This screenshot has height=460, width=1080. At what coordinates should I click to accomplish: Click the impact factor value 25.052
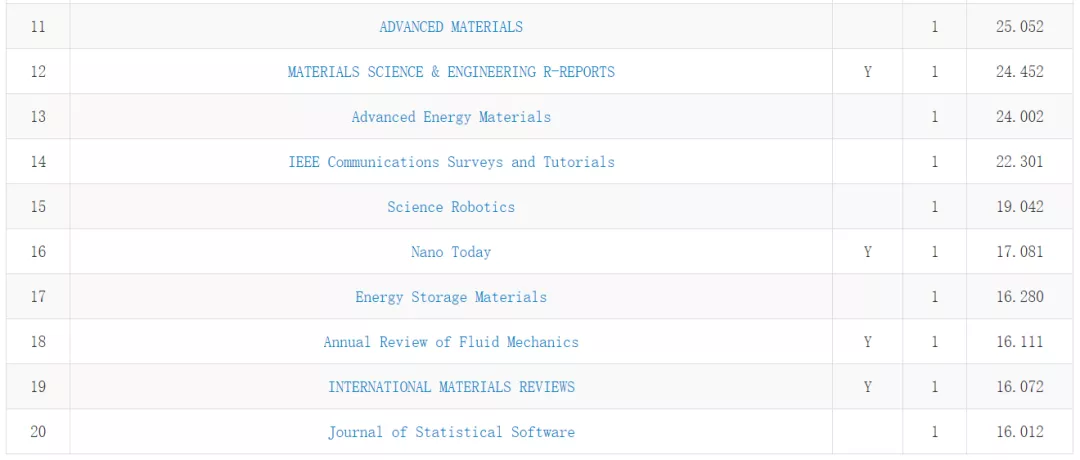(x=1019, y=27)
